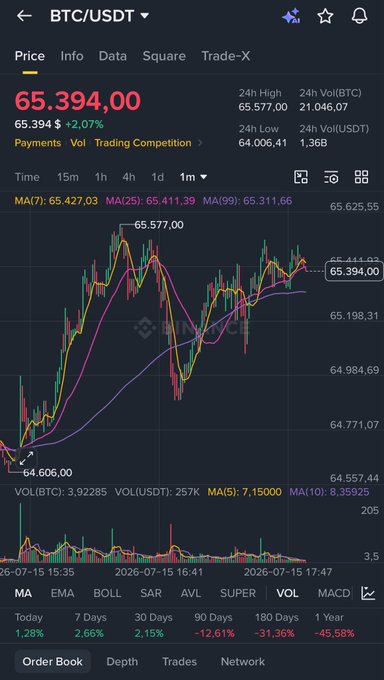Click the current price 65.394,00 headline
Viewport: 384px width, 680px height.
pos(78,101)
